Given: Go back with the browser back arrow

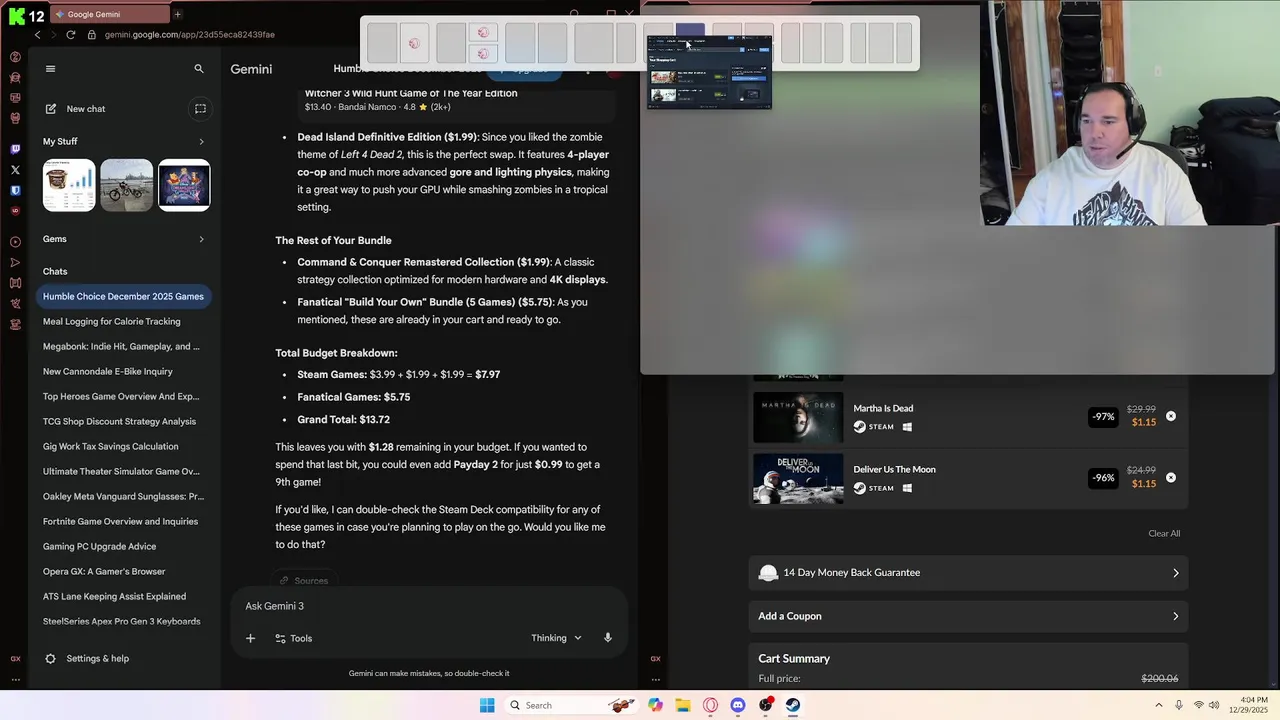Looking at the screenshot, I should (x=38, y=34).
